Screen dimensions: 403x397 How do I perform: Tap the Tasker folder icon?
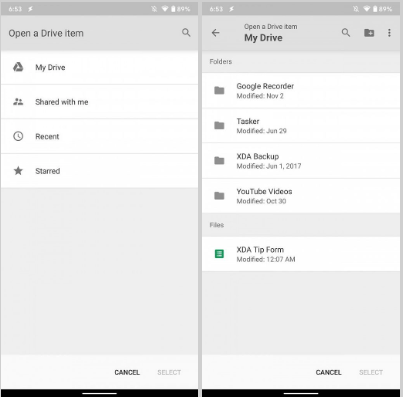(x=219, y=125)
